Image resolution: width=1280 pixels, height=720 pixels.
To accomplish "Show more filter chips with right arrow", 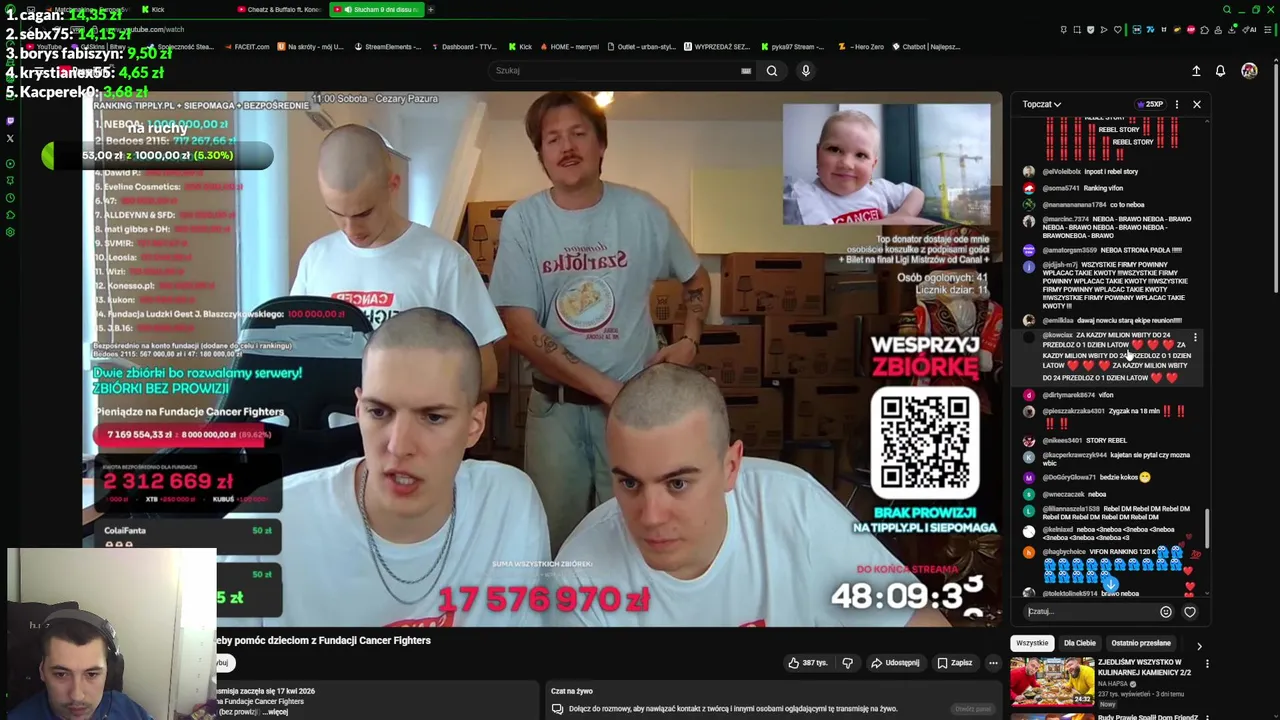I will [x=1199, y=645].
